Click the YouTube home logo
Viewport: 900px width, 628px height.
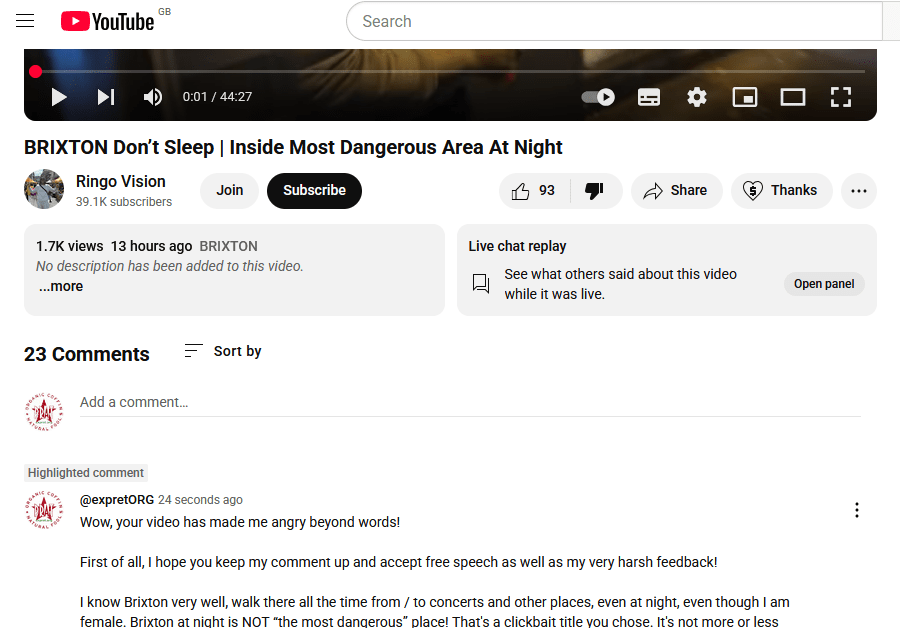[x=107, y=21]
